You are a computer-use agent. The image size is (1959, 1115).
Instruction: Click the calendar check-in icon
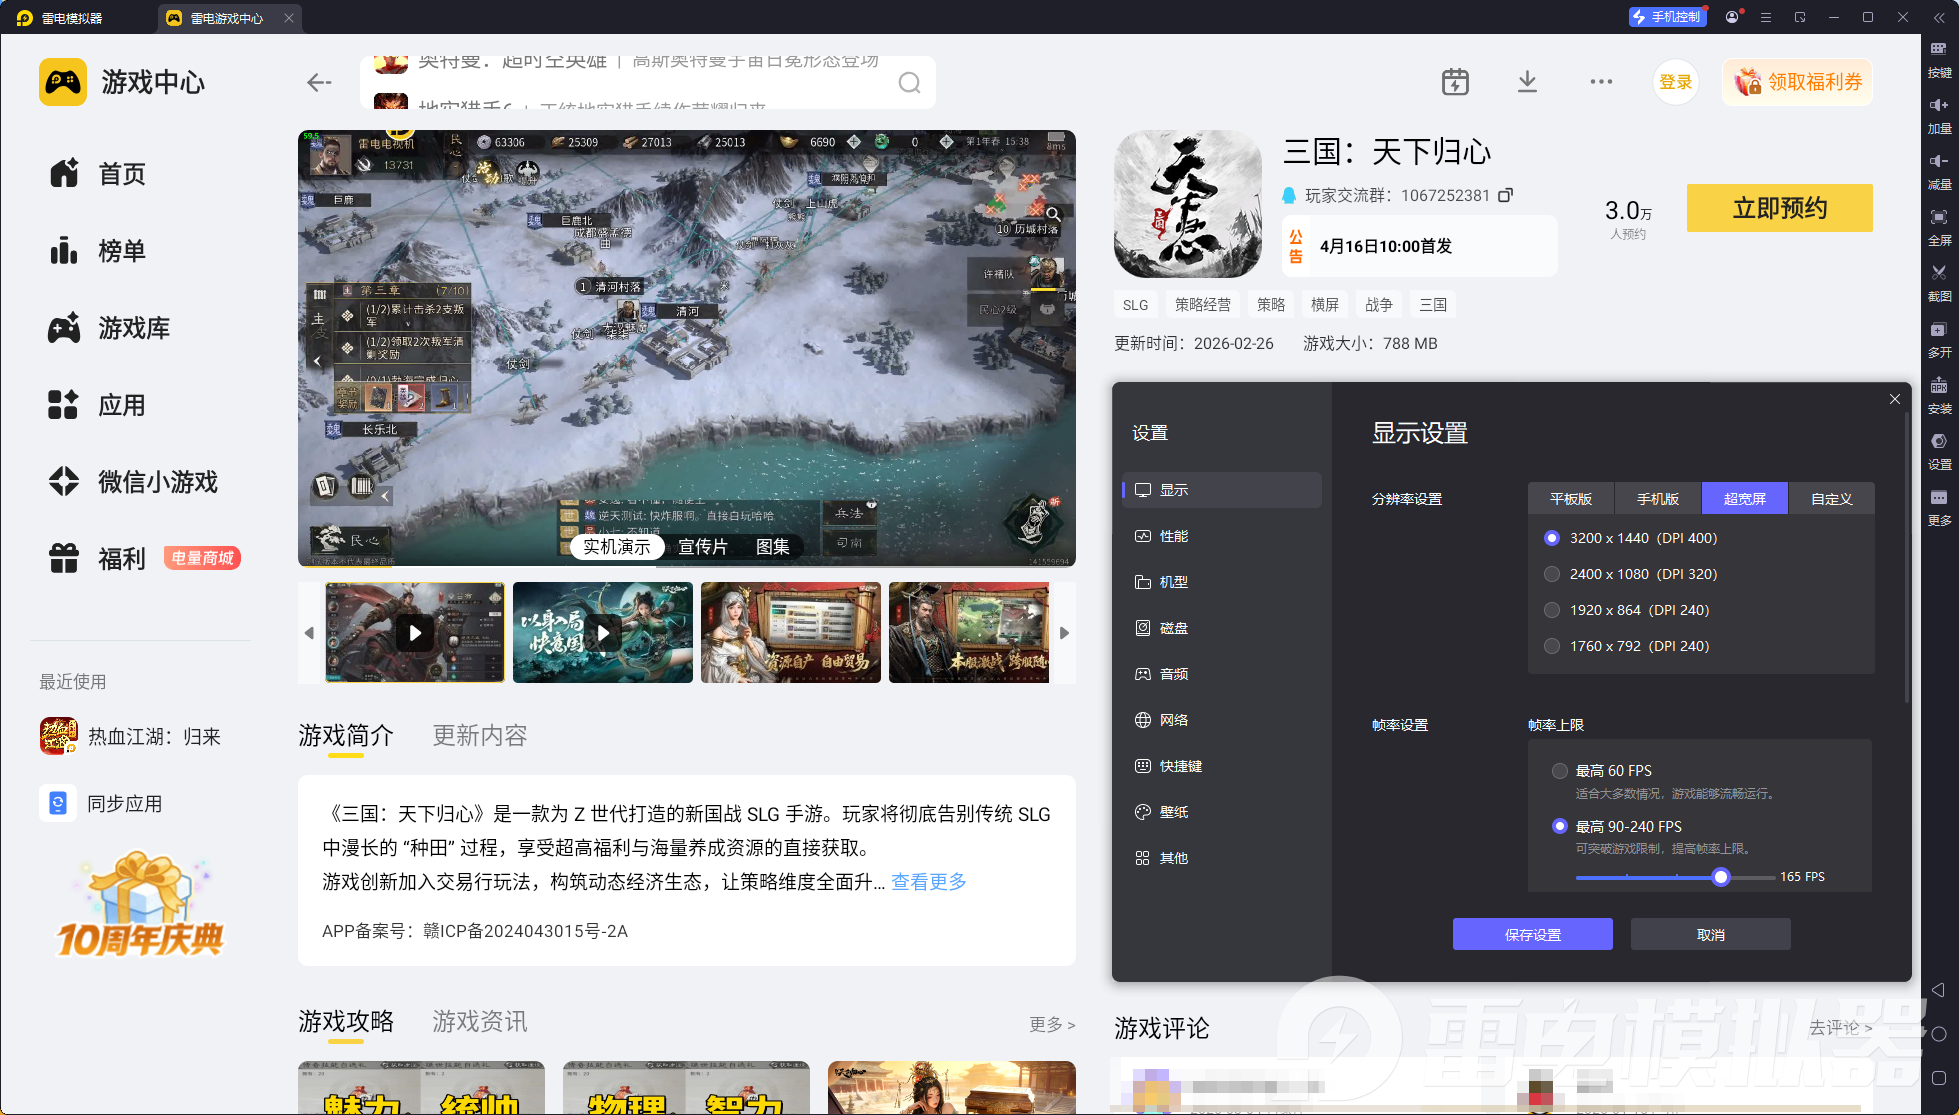[x=1455, y=82]
